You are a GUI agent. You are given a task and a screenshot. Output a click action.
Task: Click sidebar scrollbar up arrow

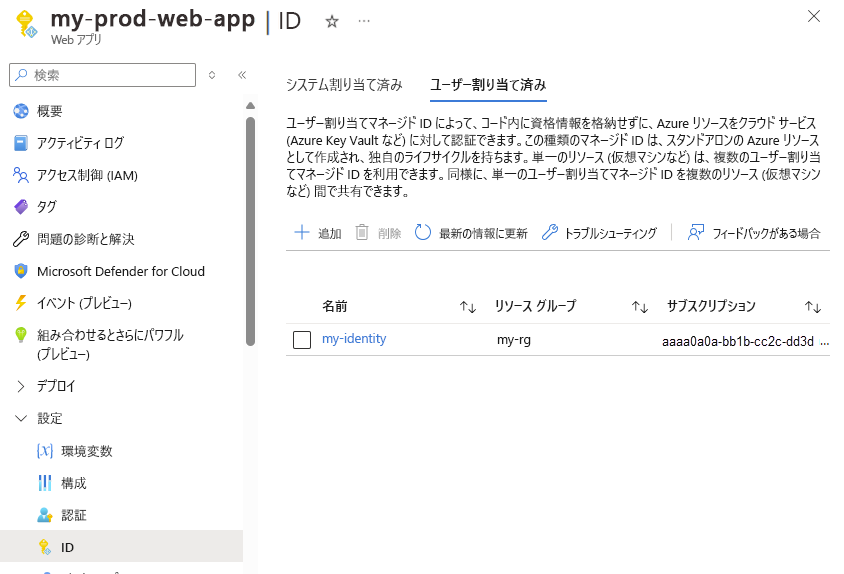pyautogui.click(x=250, y=106)
